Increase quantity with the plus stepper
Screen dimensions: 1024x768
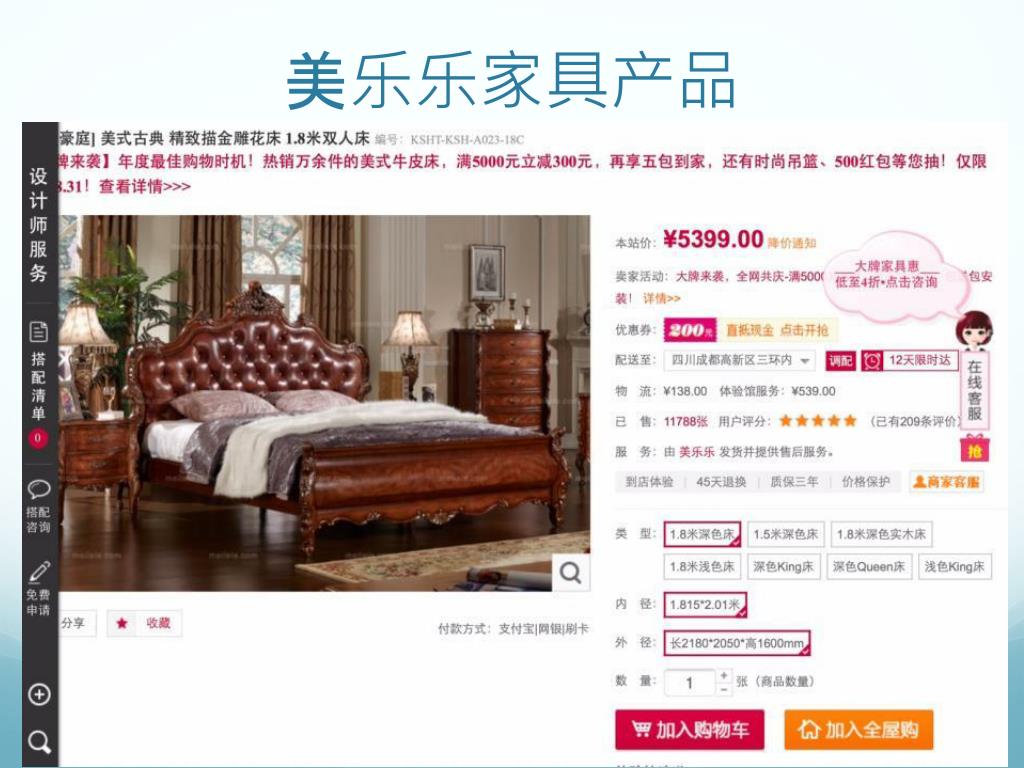point(724,675)
